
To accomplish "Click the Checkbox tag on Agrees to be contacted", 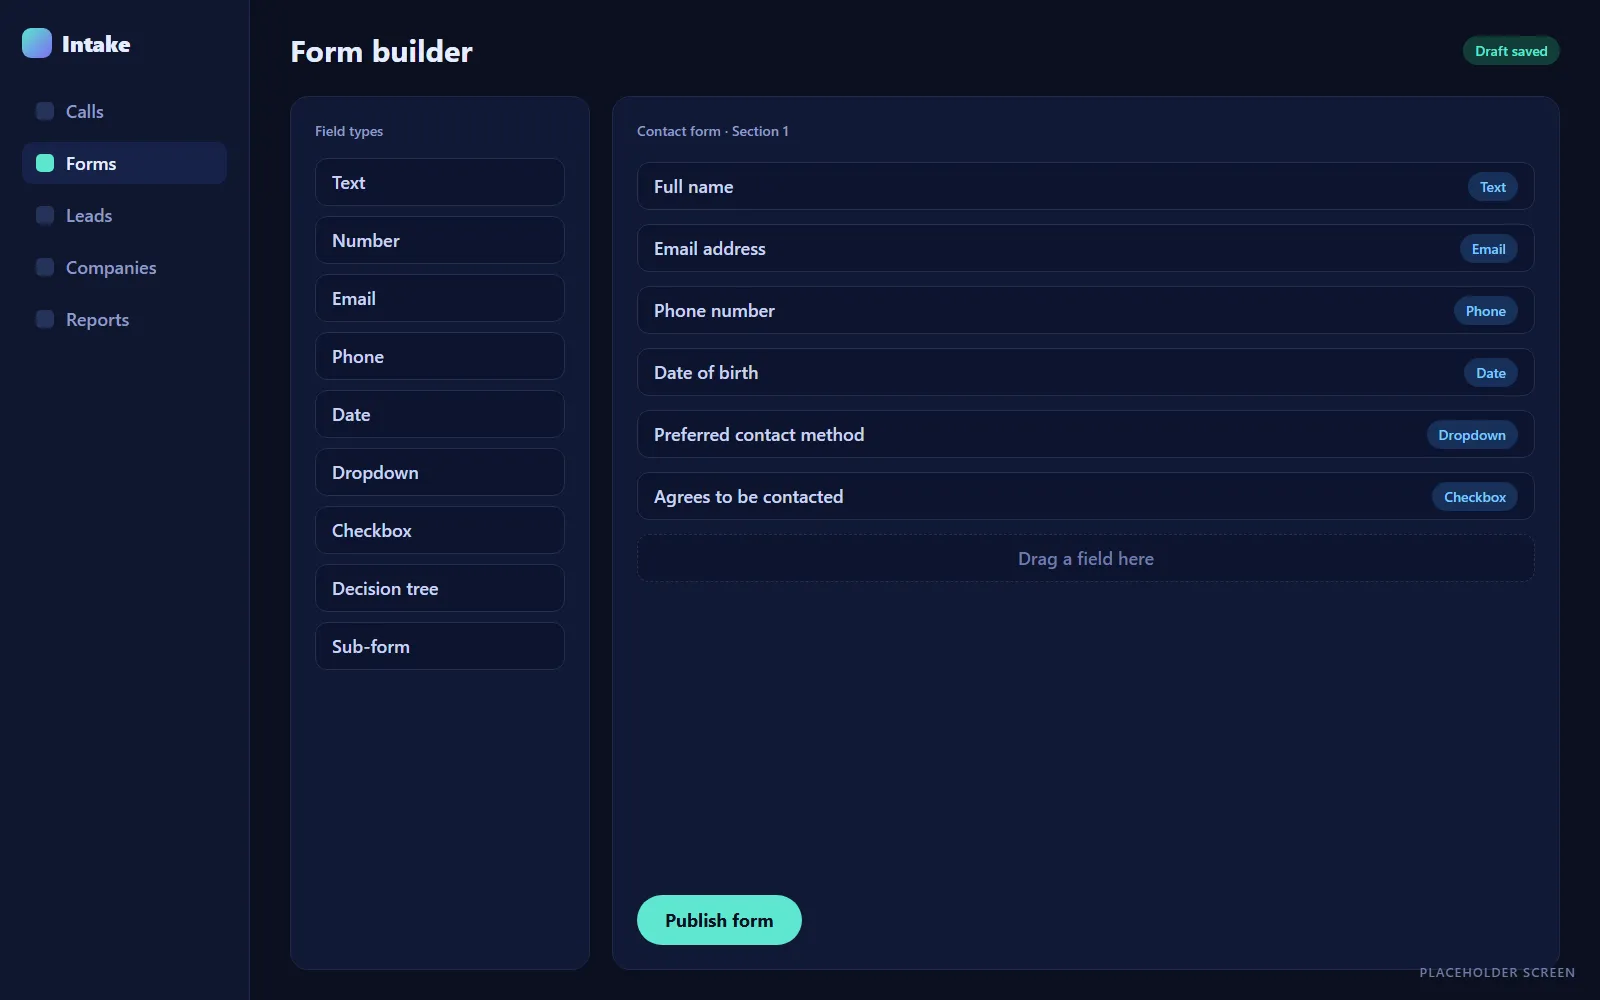I will (1475, 497).
